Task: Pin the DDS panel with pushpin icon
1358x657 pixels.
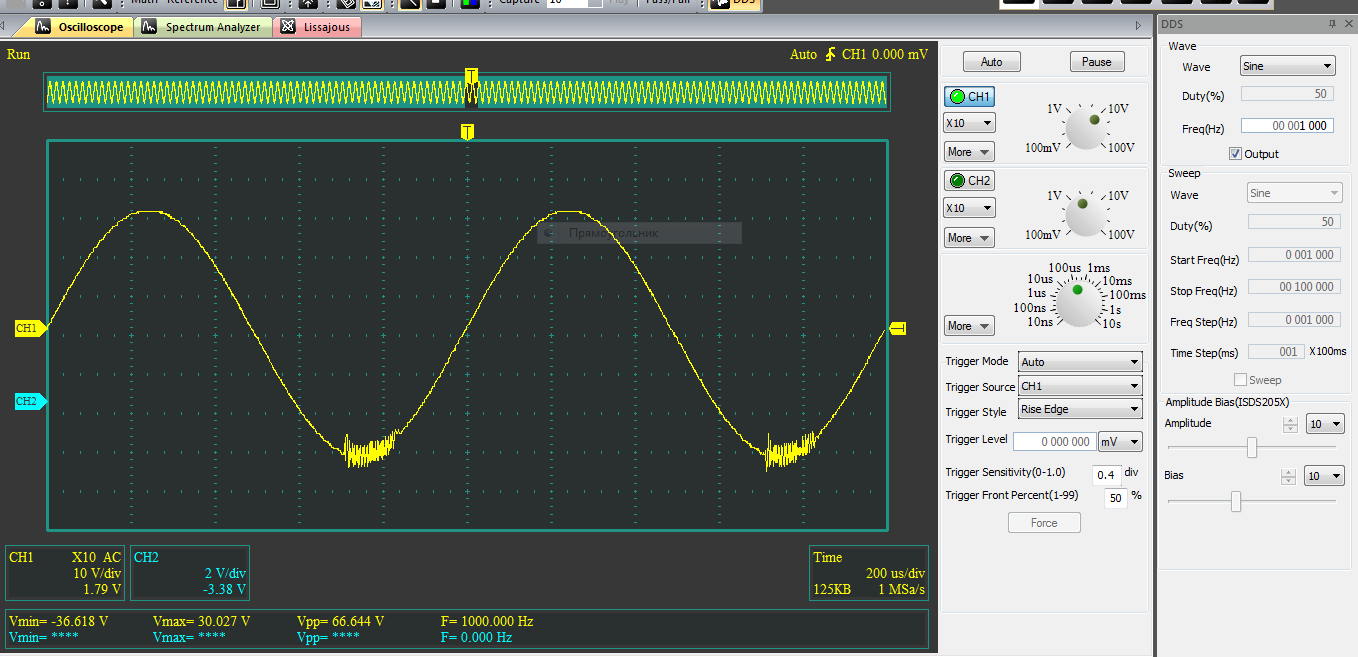Action: tap(1331, 24)
